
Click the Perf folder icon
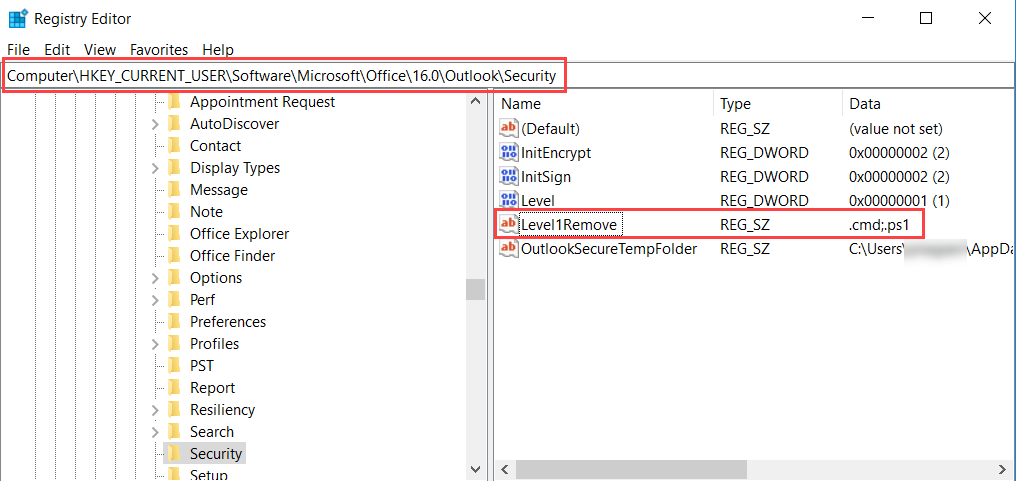[174, 300]
